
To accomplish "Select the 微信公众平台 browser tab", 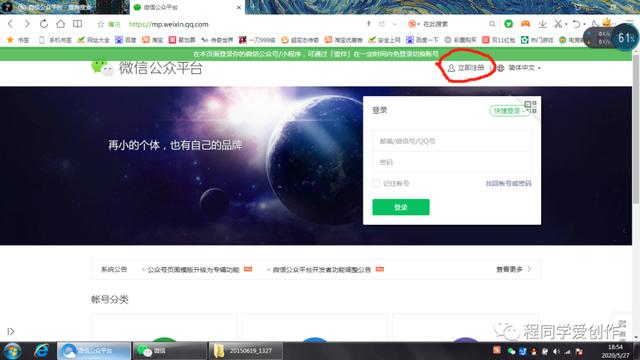I will [187, 7].
